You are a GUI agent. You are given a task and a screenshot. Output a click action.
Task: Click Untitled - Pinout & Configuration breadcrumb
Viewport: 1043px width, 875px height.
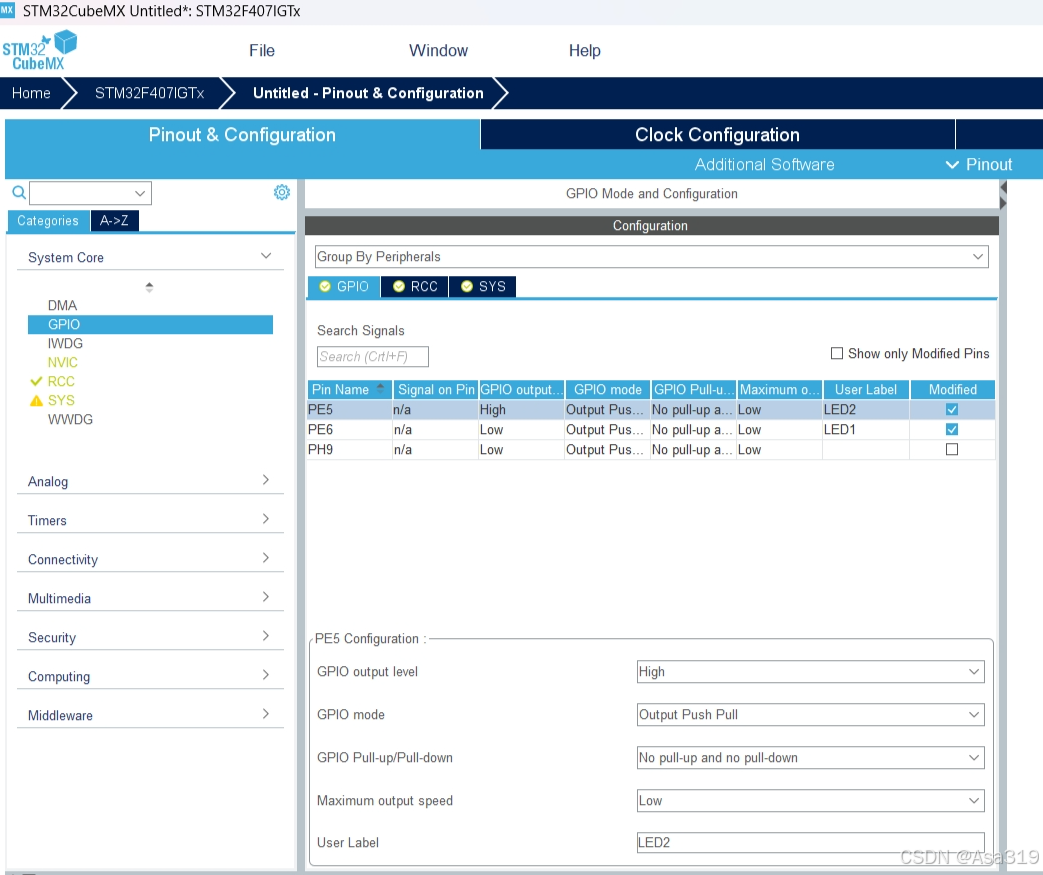pyautogui.click(x=368, y=93)
